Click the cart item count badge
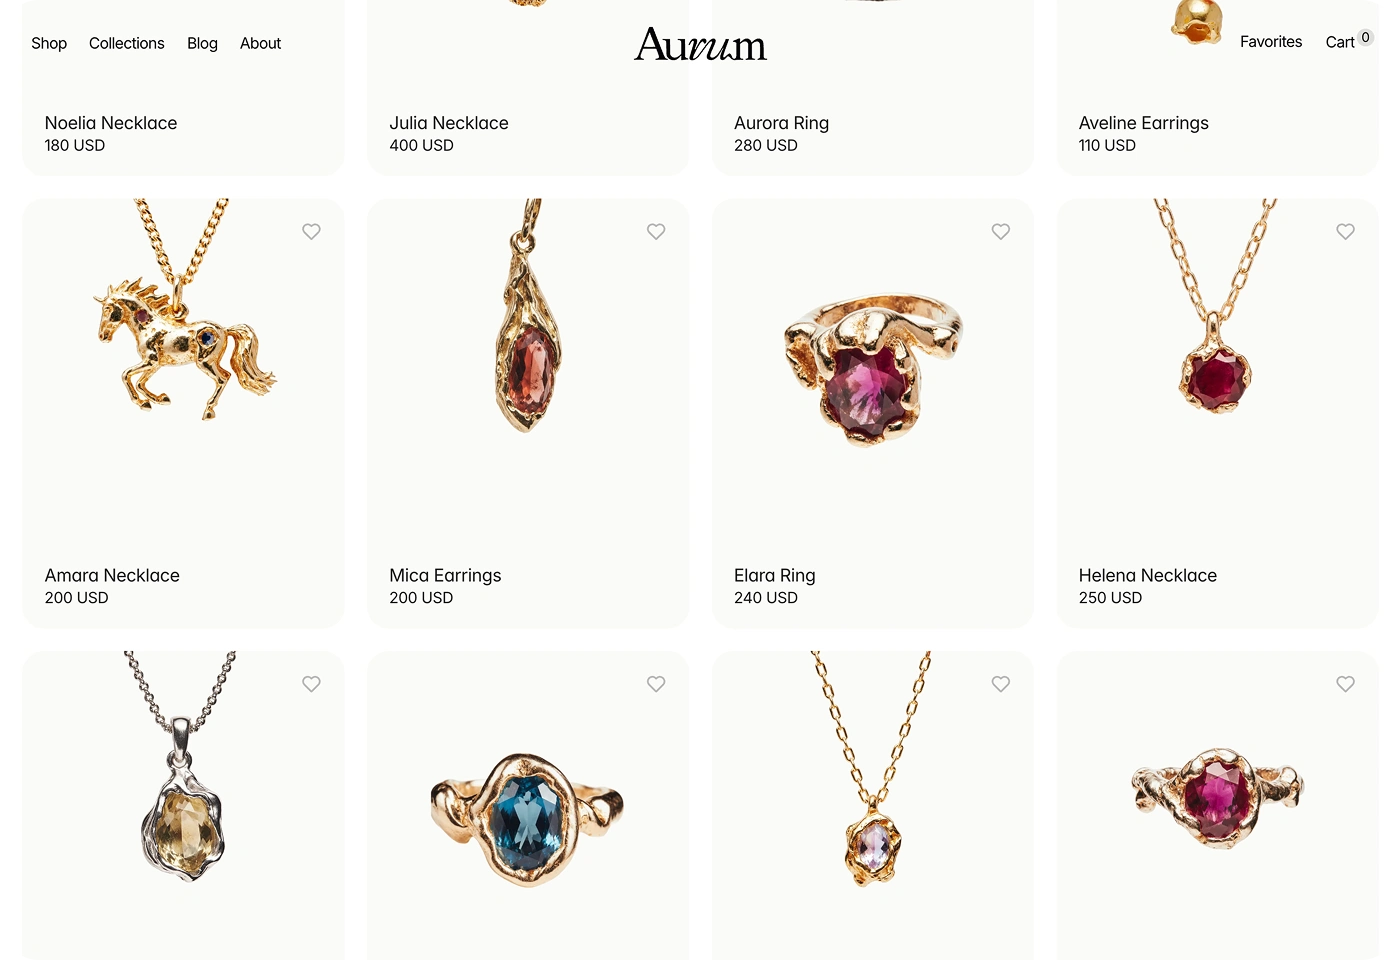 pos(1366,37)
